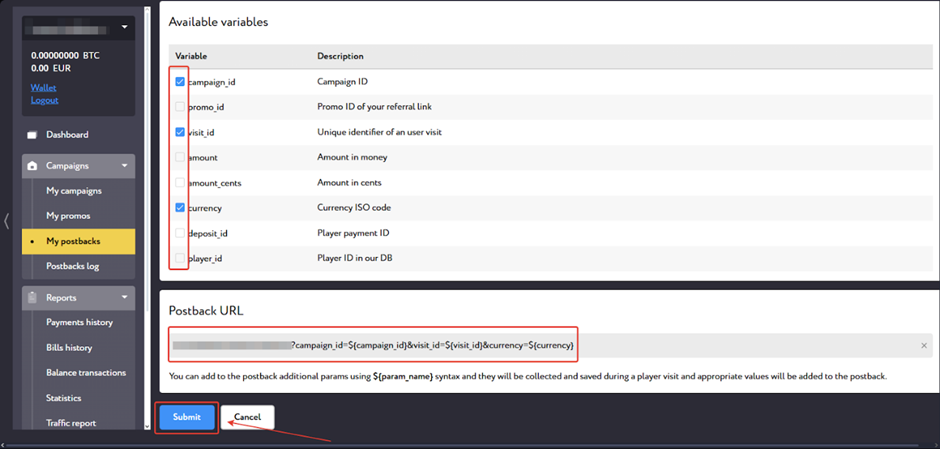This screenshot has width=940, height=449.
Task: Collapse the Reports menu arrow
Action: tap(124, 298)
